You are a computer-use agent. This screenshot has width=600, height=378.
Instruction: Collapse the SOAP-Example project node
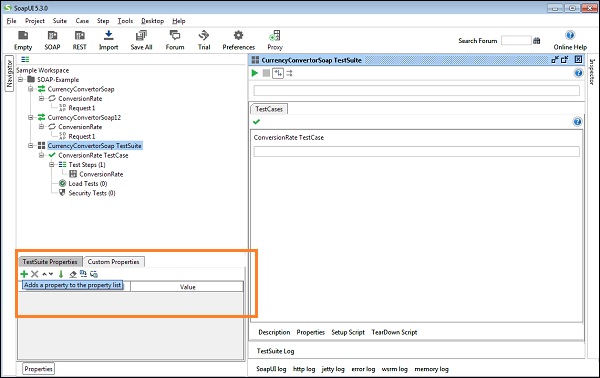(20, 80)
